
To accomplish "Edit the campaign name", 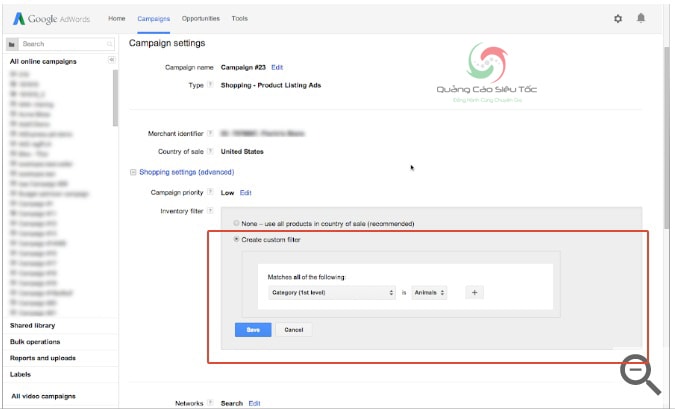I will pos(277,67).
